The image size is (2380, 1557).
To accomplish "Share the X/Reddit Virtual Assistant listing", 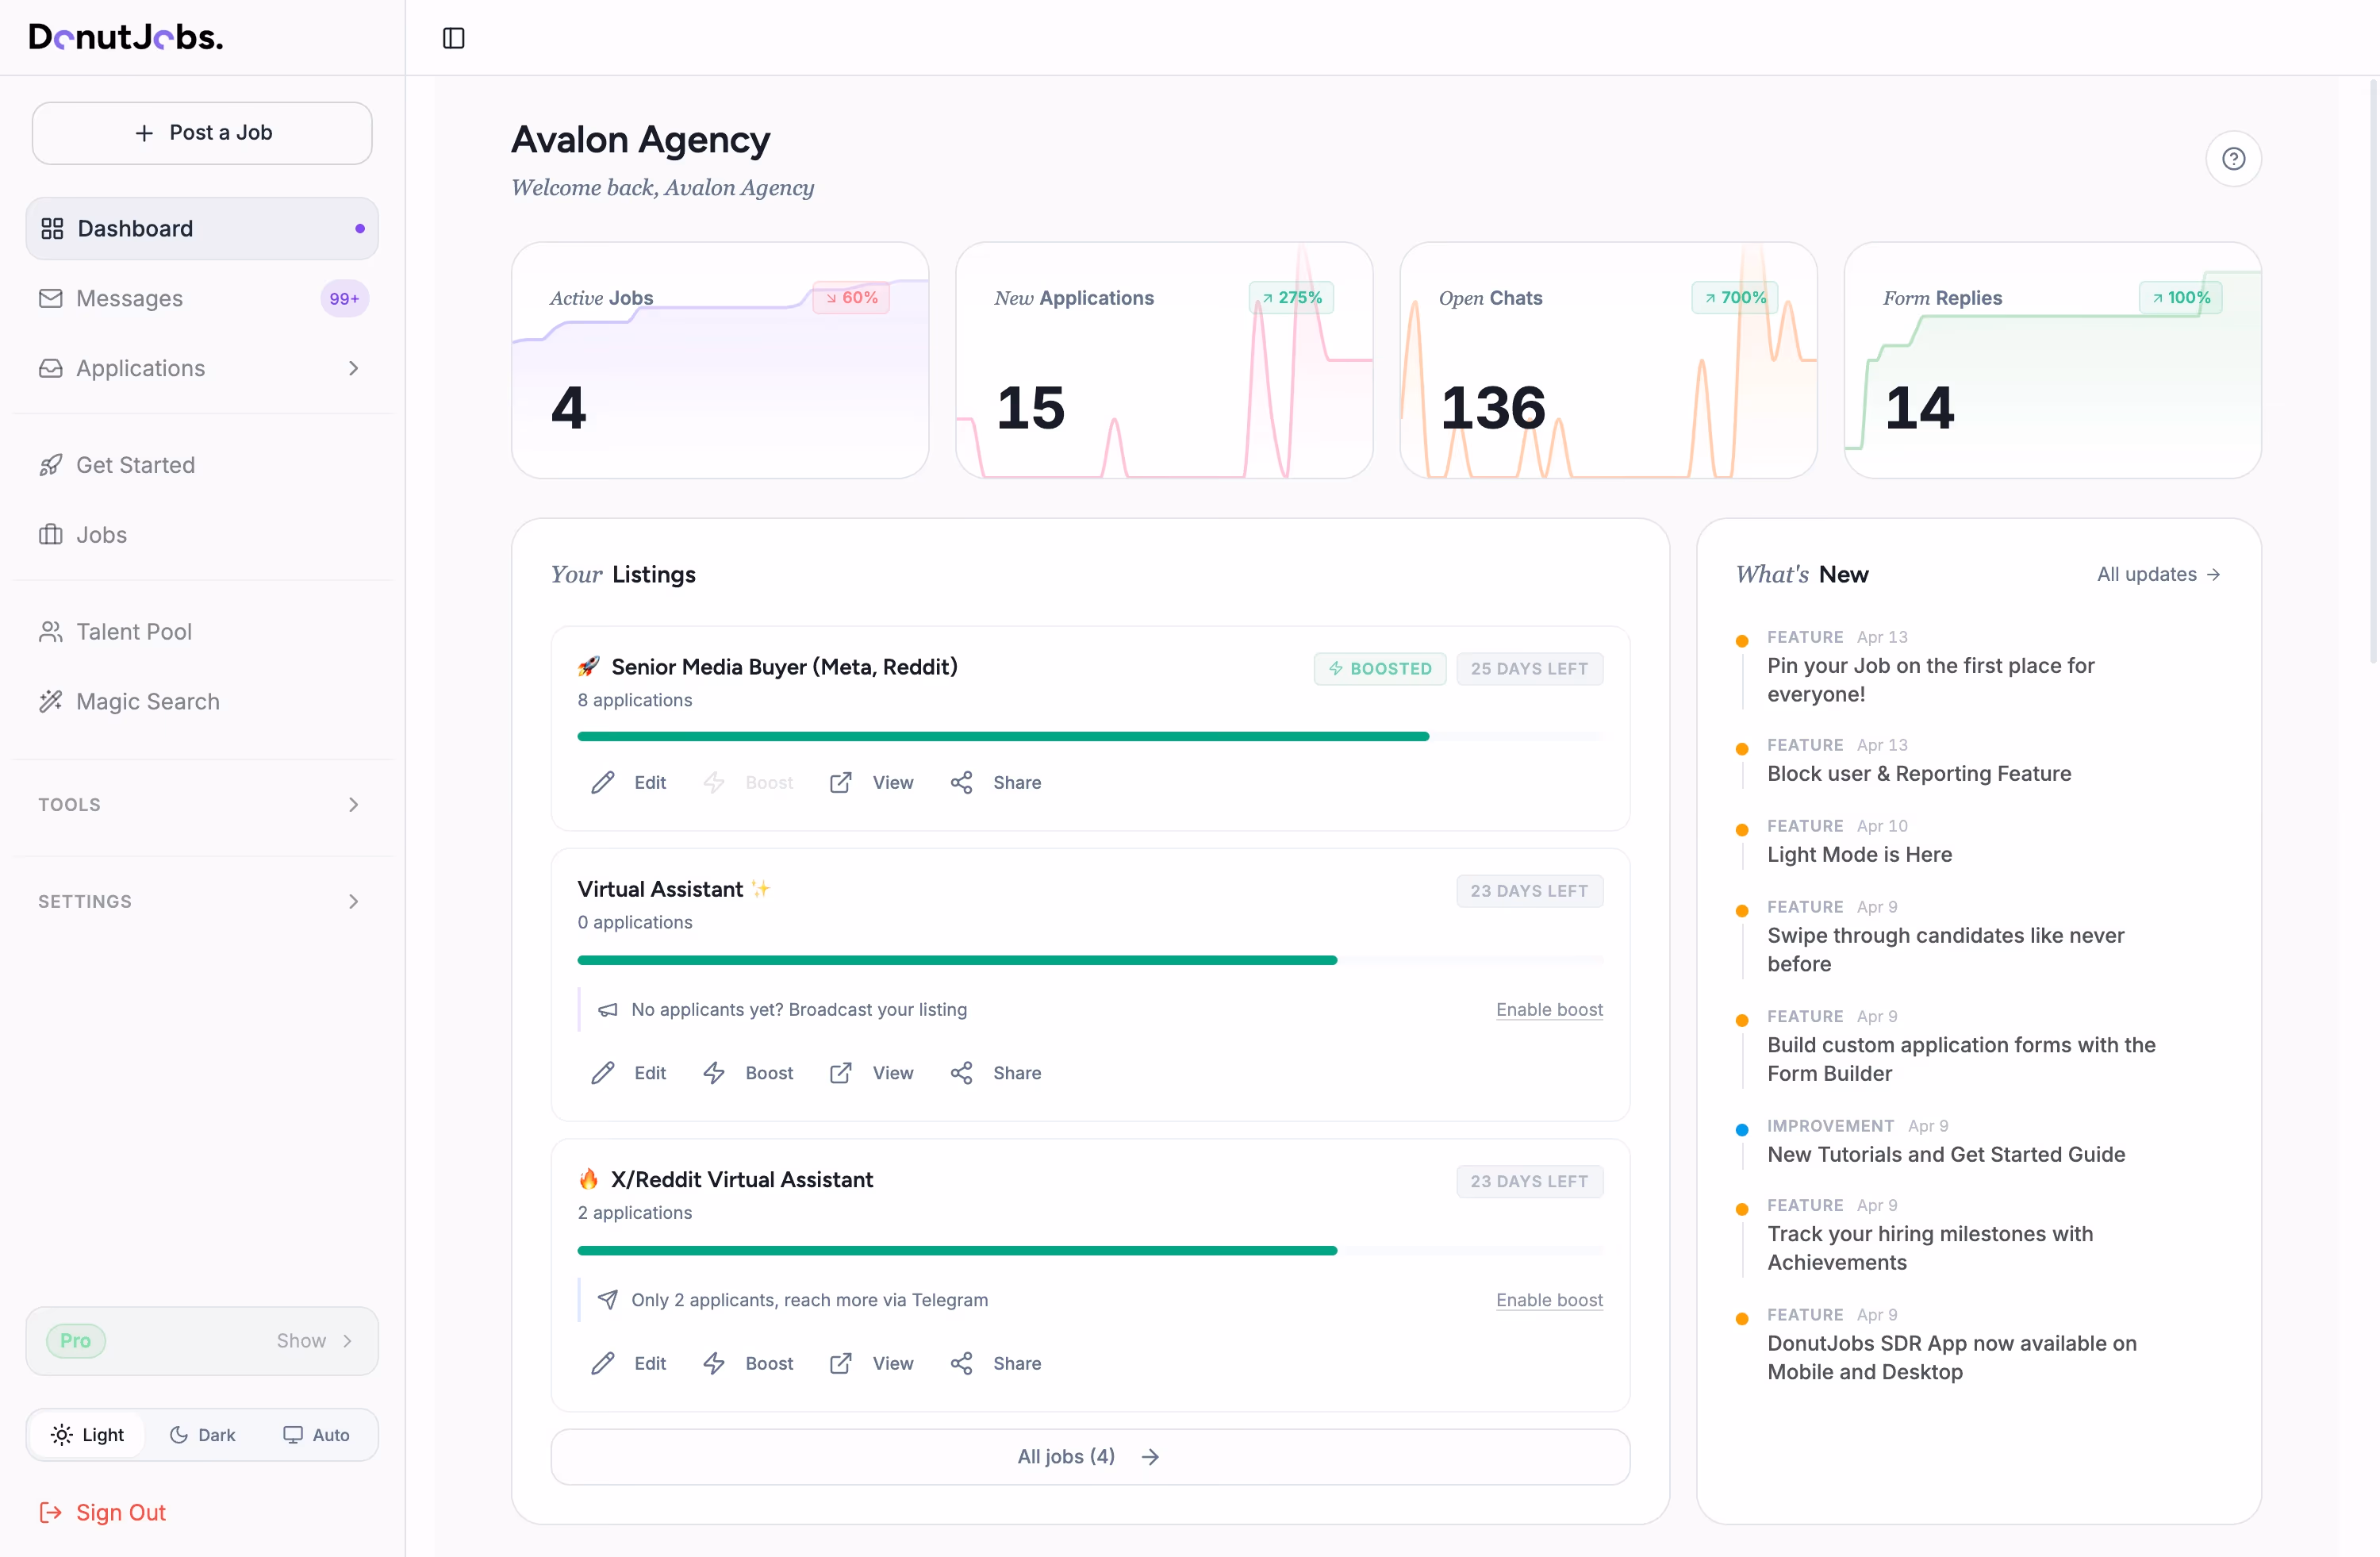I will [x=995, y=1363].
